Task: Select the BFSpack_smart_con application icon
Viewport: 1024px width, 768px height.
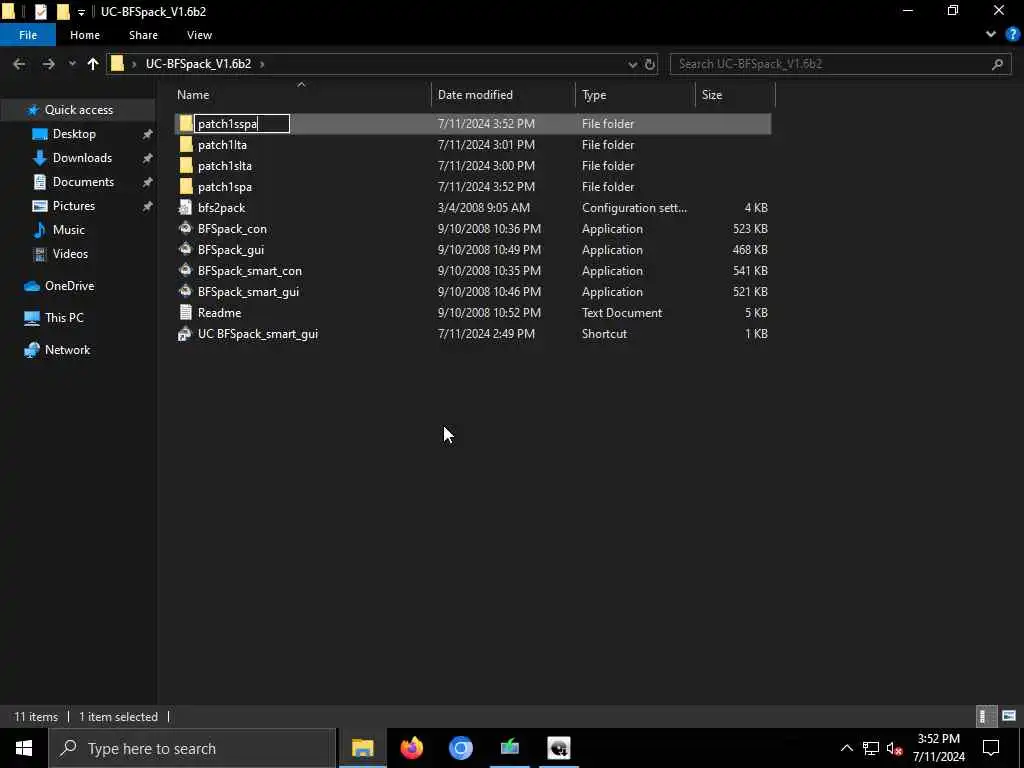Action: (x=185, y=270)
